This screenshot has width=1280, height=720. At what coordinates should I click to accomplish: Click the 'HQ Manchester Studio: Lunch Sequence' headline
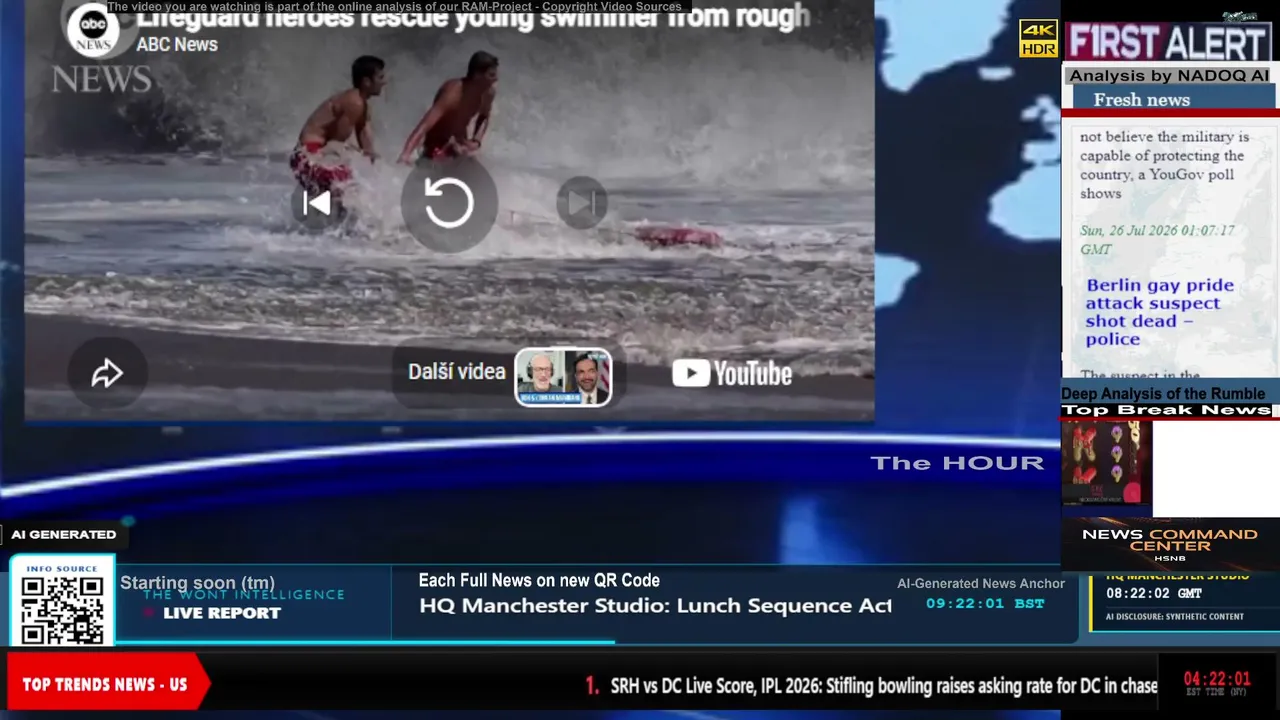click(x=655, y=606)
